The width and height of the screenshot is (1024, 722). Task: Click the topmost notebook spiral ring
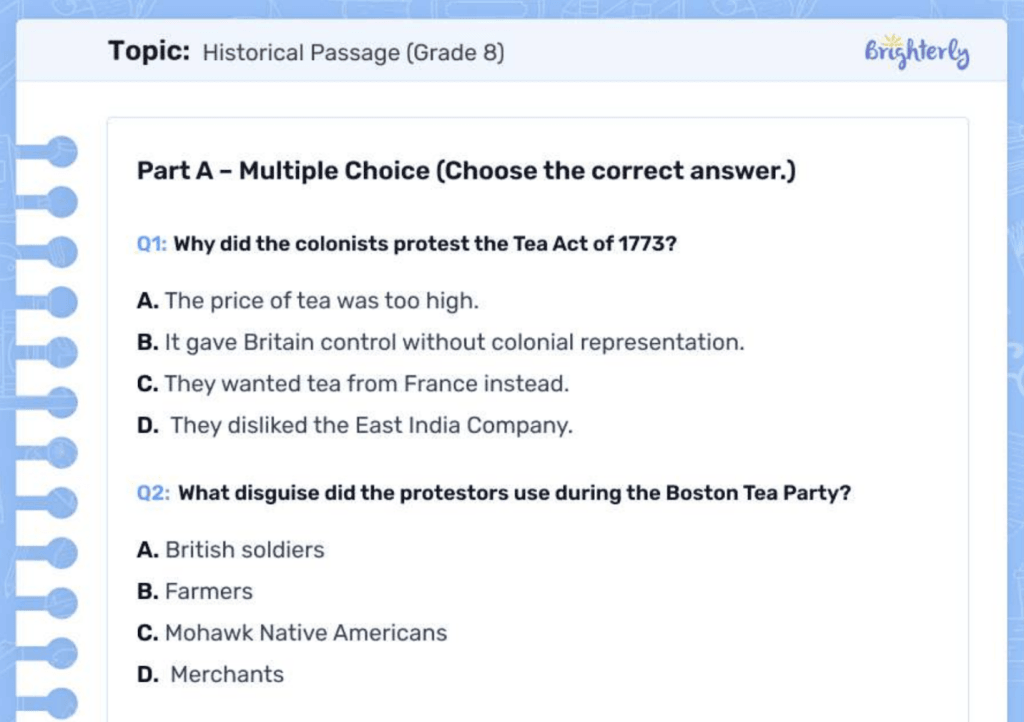tap(60, 152)
